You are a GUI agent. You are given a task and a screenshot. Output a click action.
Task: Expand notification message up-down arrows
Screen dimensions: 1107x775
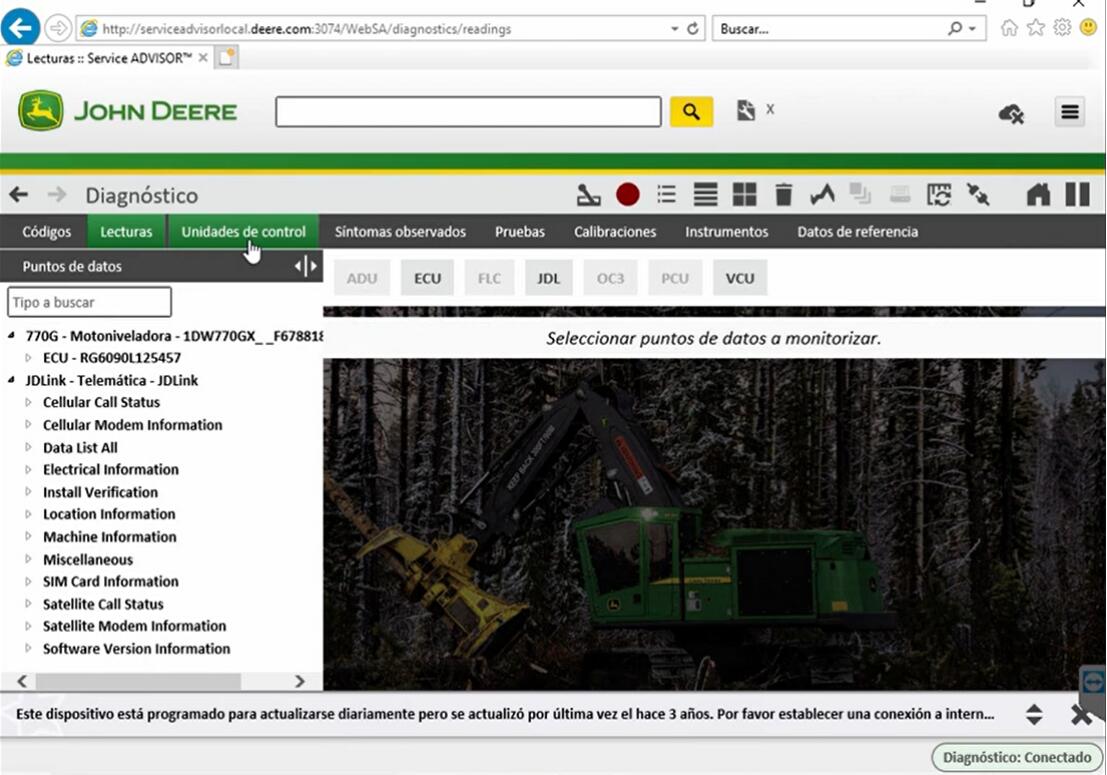(1034, 714)
